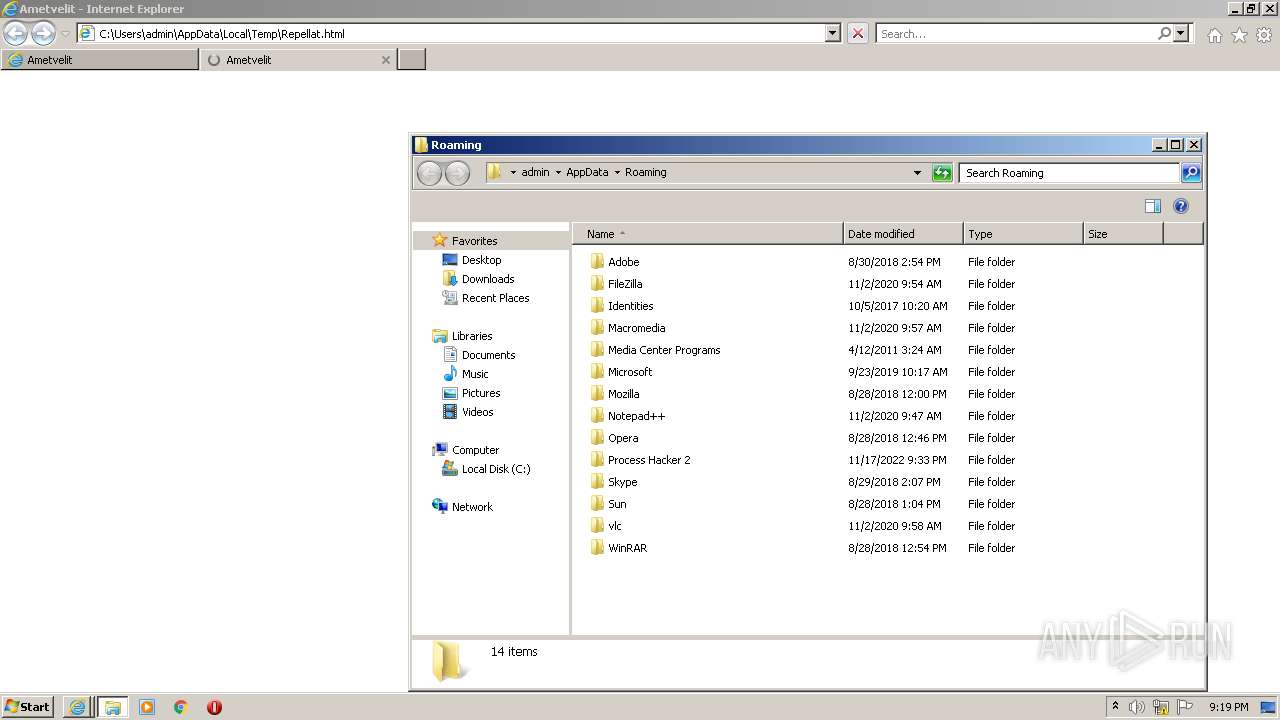Select the Mozilla folder name
The height and width of the screenshot is (720, 1280).
coord(623,394)
